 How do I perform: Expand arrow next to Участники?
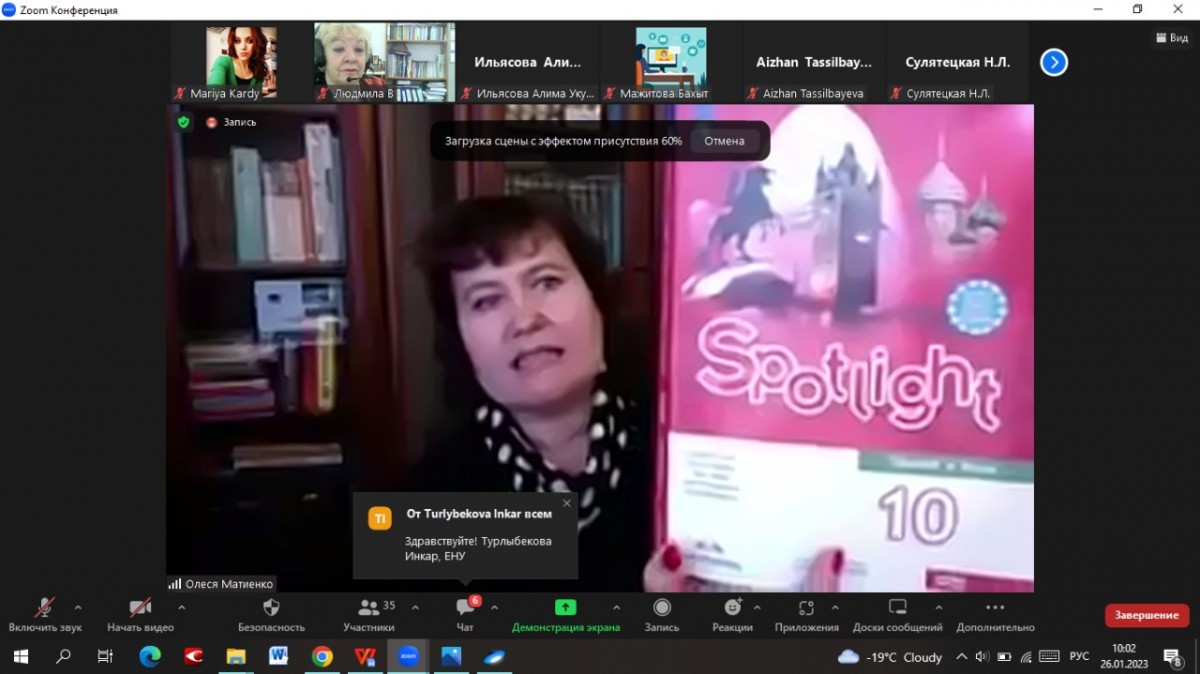pos(415,607)
